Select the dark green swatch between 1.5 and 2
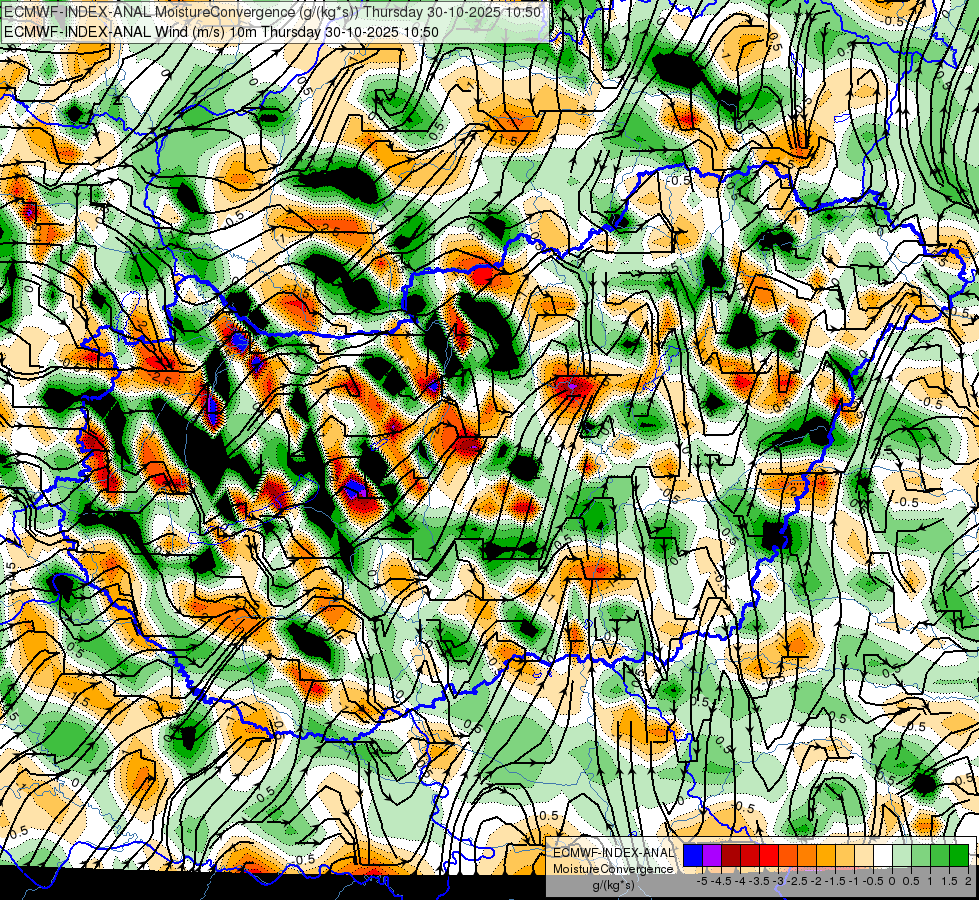The height and width of the screenshot is (900, 979). 959,856
